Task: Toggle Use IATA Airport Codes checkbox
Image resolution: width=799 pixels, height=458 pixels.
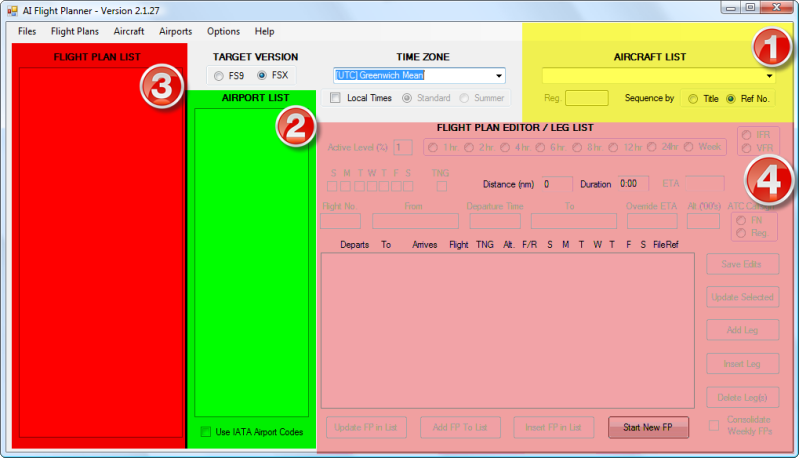Action: [205, 432]
